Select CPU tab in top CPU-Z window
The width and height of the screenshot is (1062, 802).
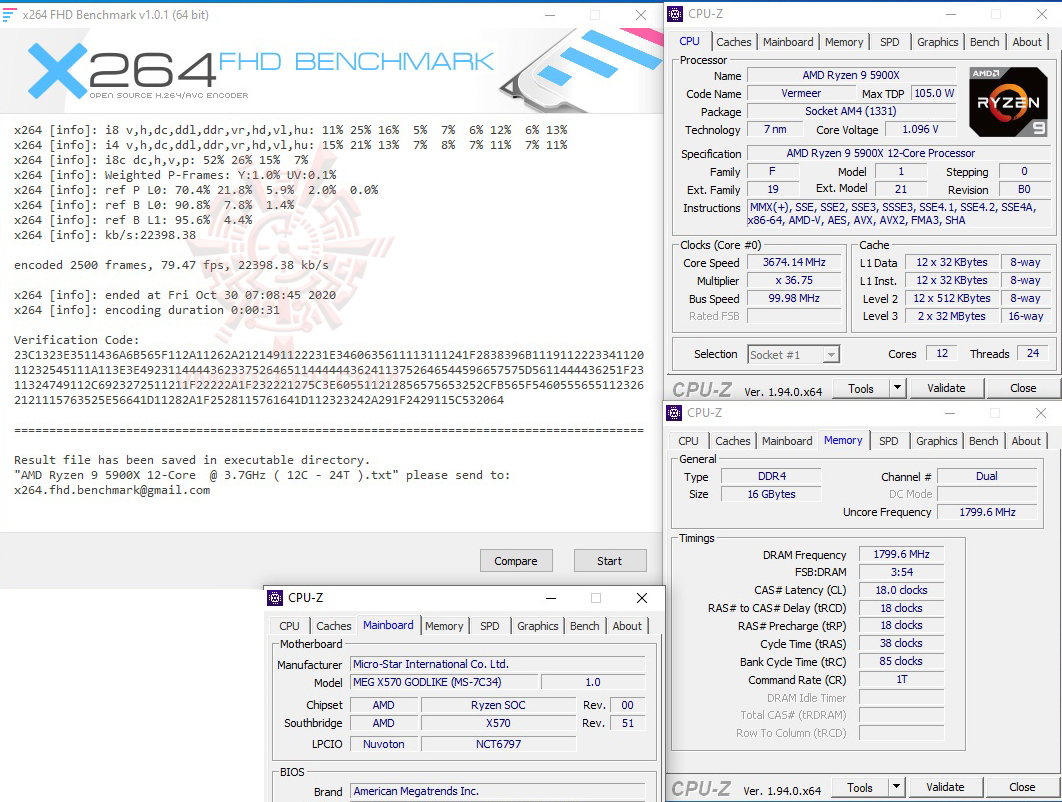689,41
